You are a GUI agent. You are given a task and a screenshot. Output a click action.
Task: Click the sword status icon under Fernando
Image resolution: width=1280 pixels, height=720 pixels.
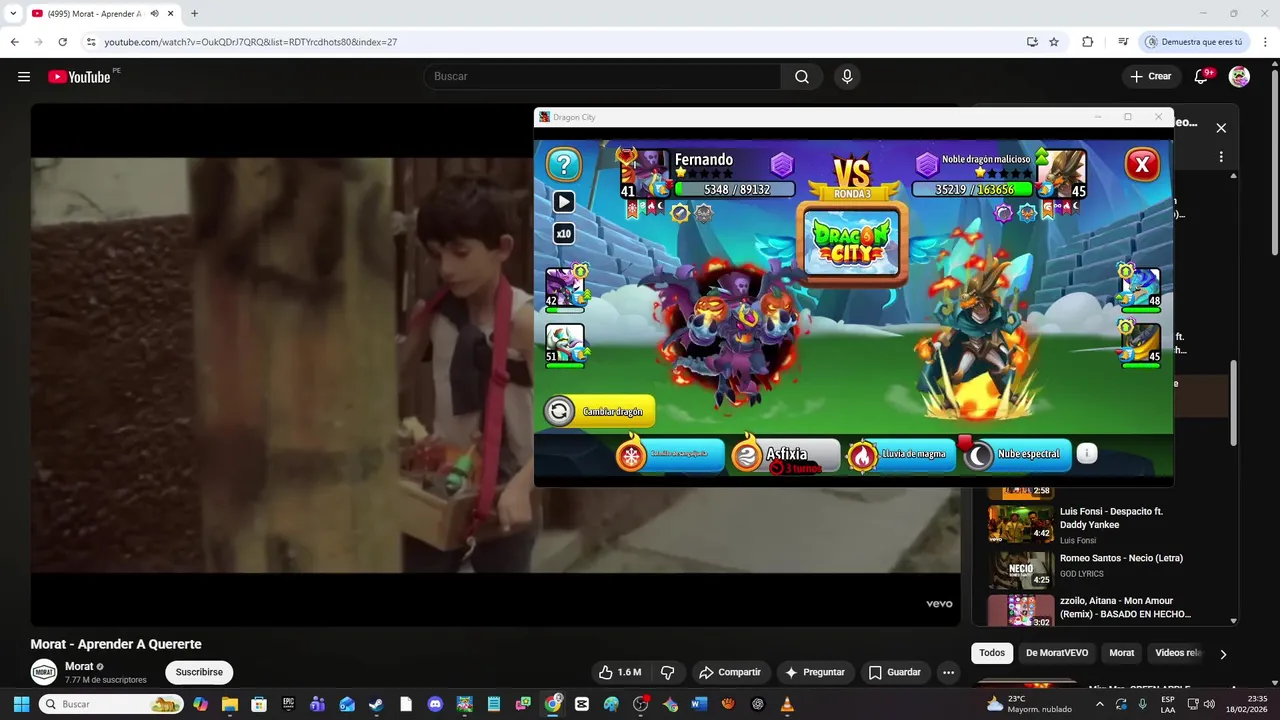tap(680, 212)
